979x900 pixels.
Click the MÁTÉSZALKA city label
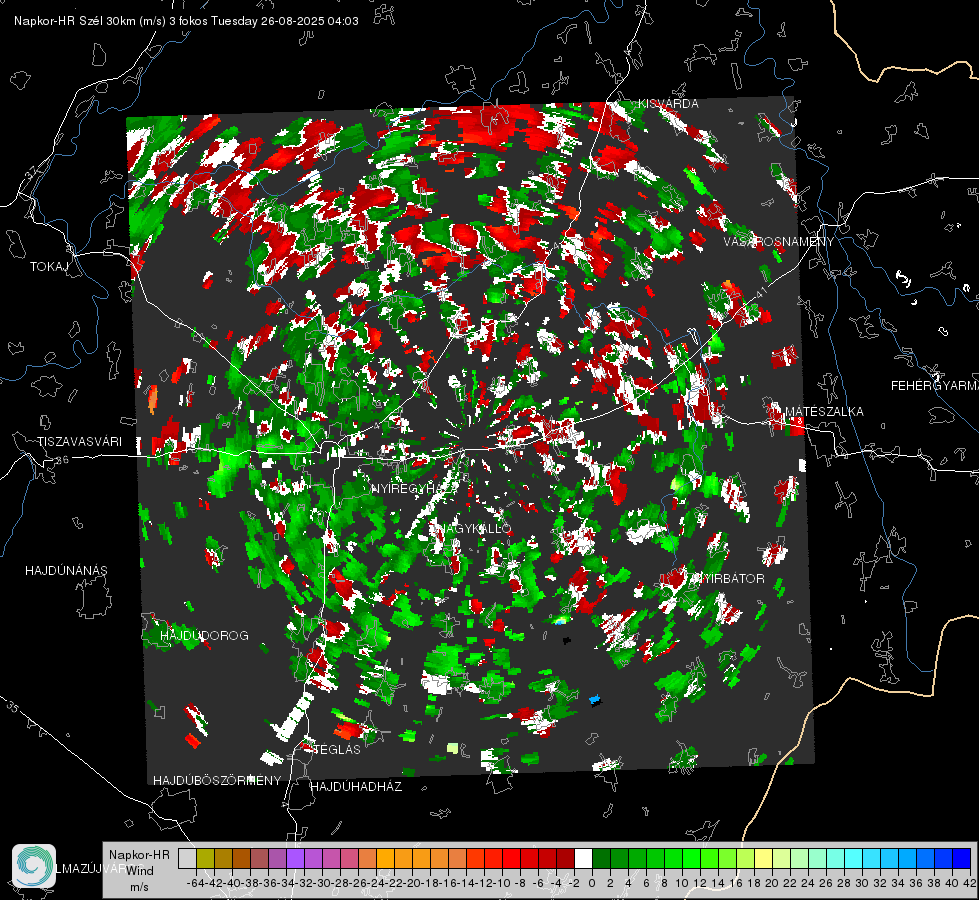click(824, 412)
